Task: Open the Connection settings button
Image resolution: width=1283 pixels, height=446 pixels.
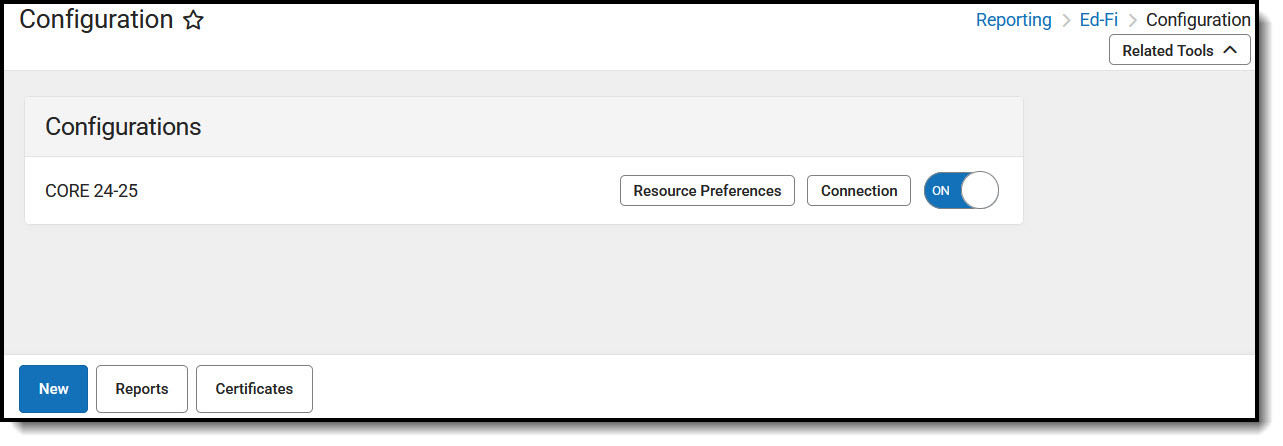Action: pyautogui.click(x=858, y=191)
